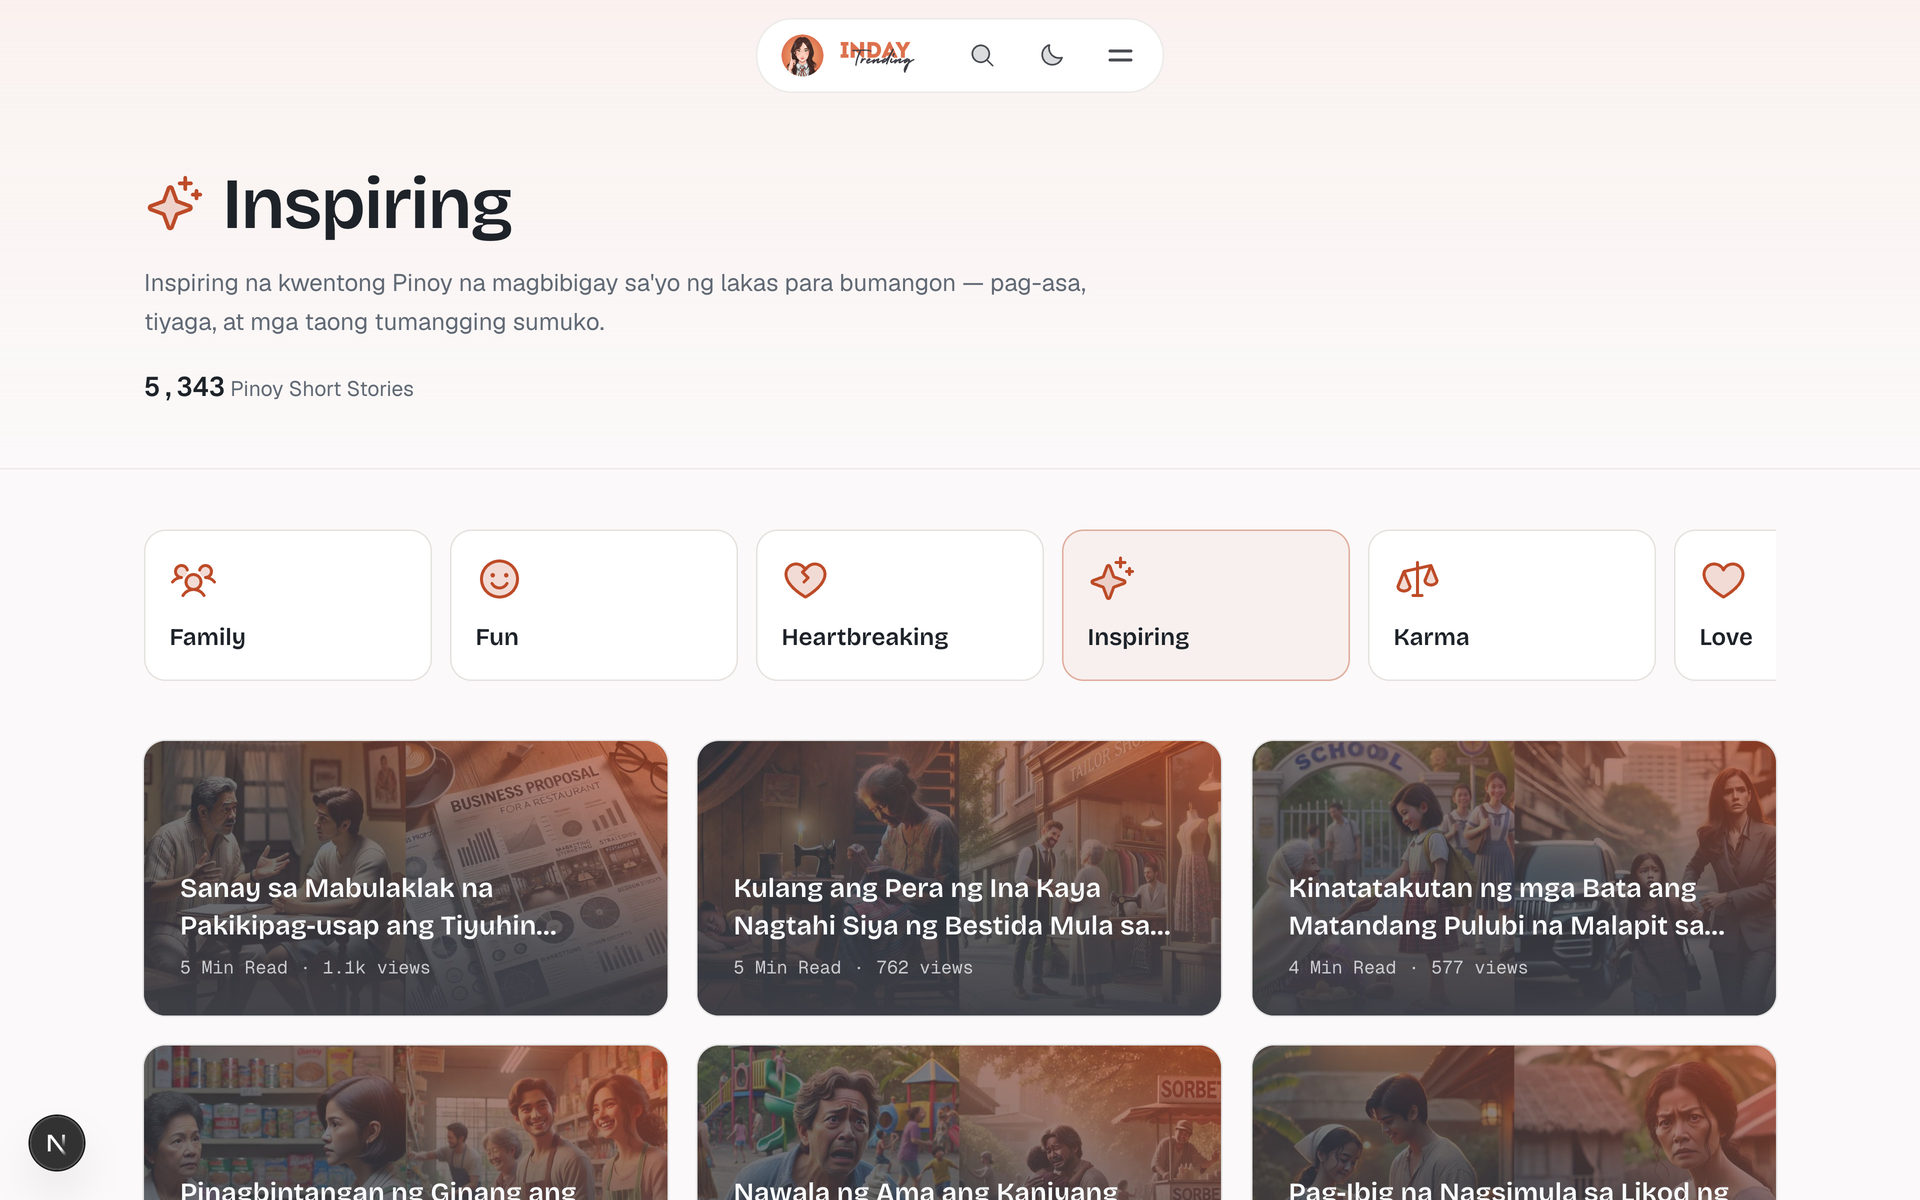Image resolution: width=1920 pixels, height=1200 pixels.
Task: Select the Fun category card
Action: tap(594, 605)
